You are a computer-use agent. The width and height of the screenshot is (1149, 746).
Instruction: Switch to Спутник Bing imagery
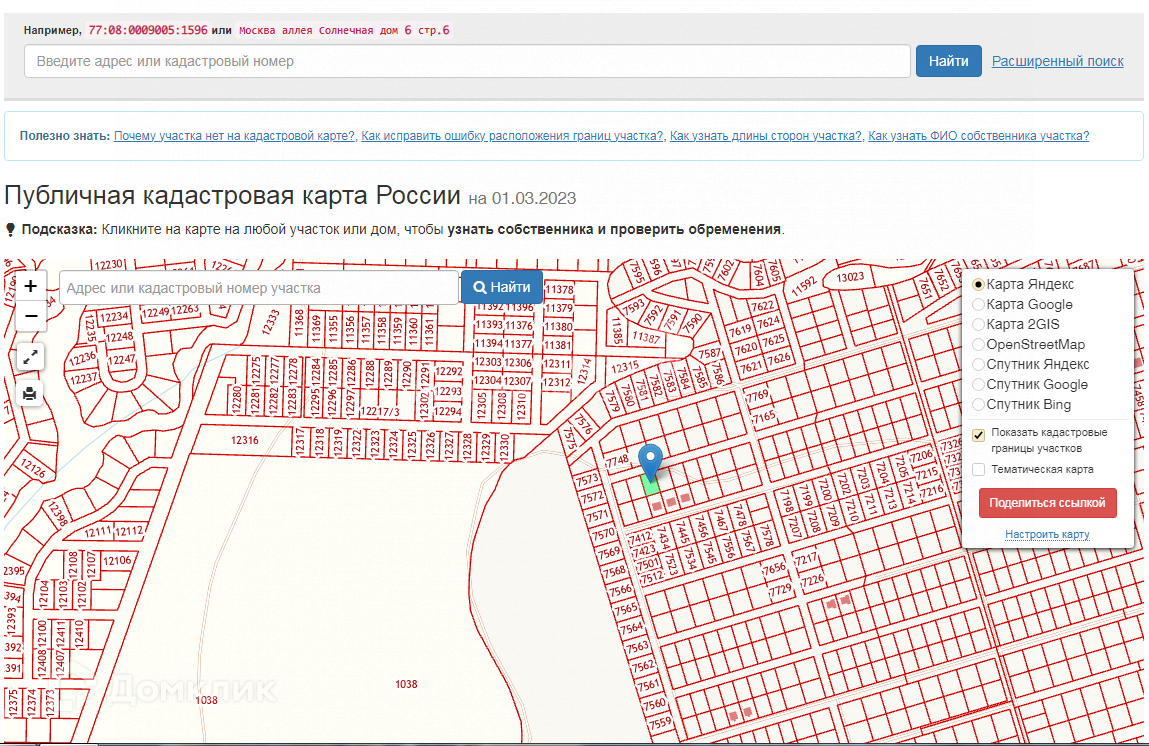click(x=979, y=405)
